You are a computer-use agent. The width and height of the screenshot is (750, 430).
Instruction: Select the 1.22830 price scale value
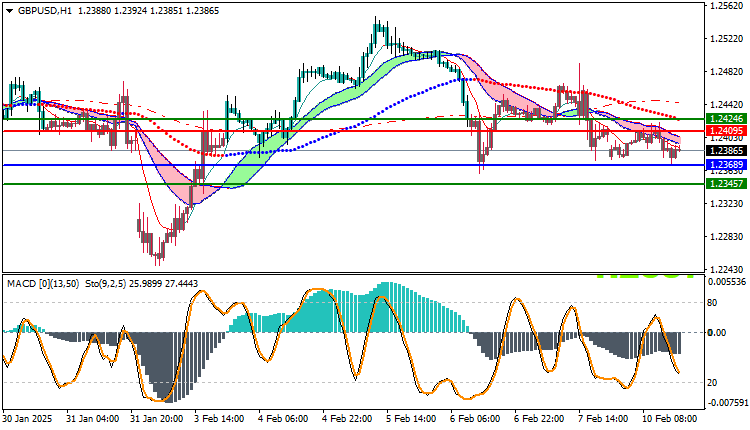click(x=727, y=237)
